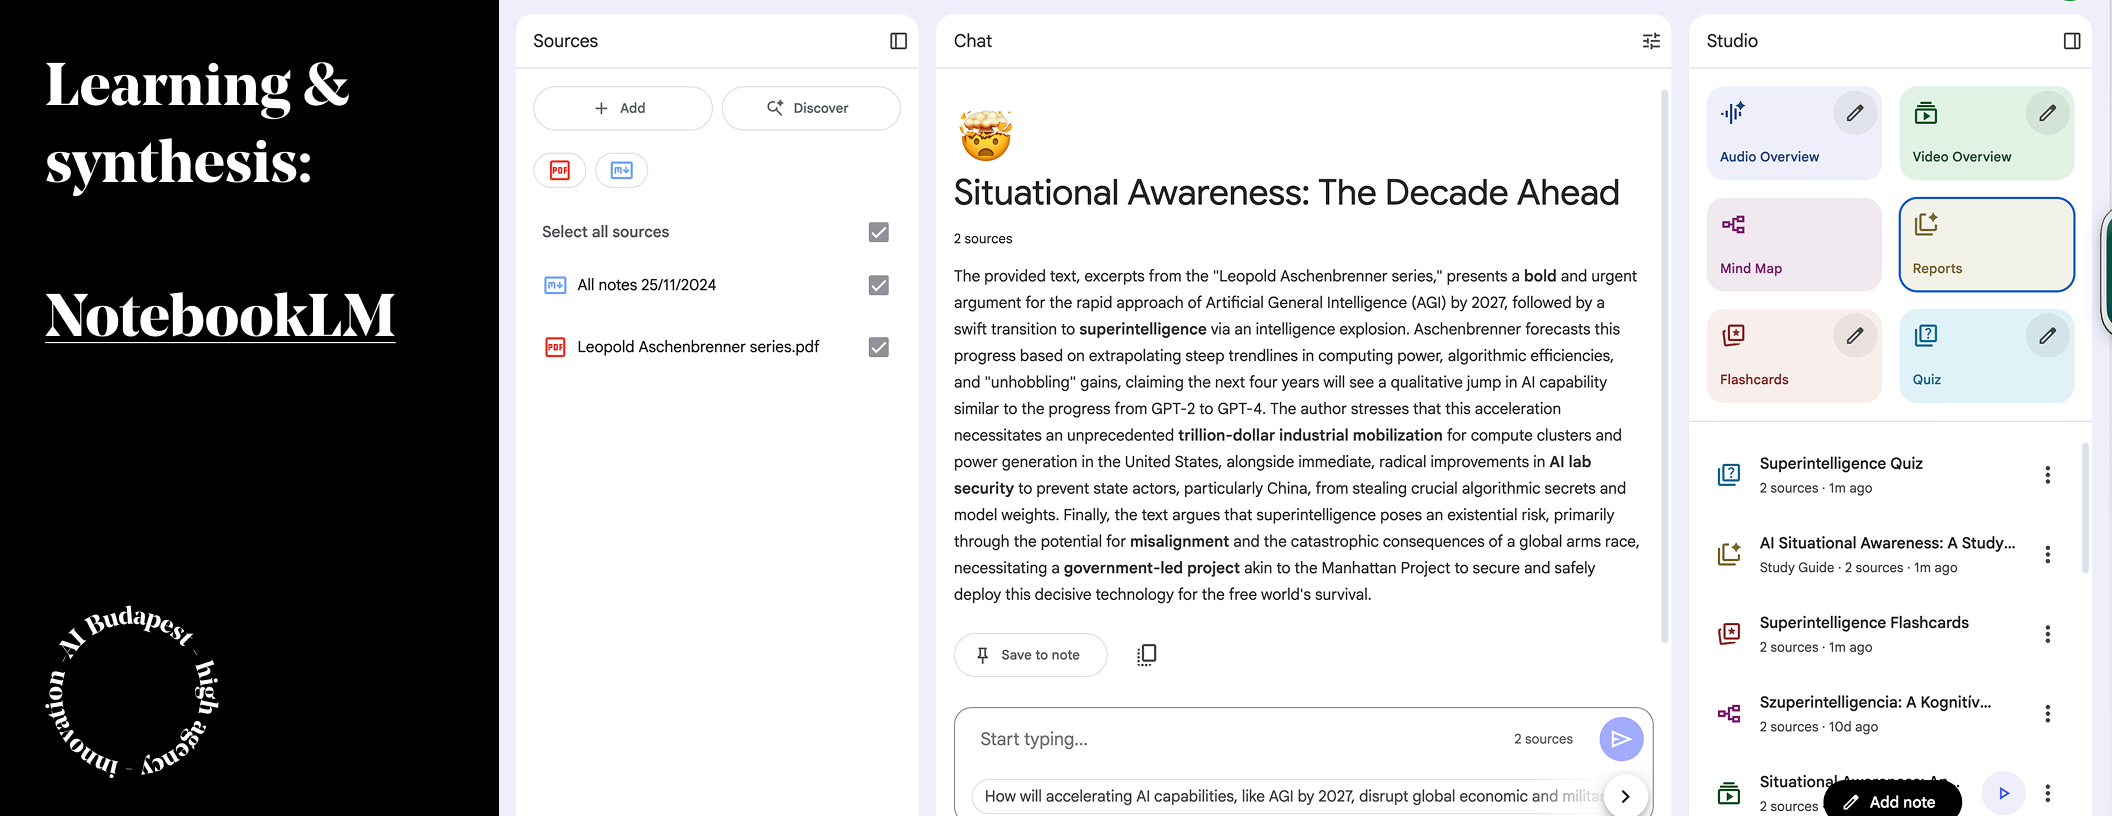Open more options for Superintelligence Quiz

point(2047,475)
